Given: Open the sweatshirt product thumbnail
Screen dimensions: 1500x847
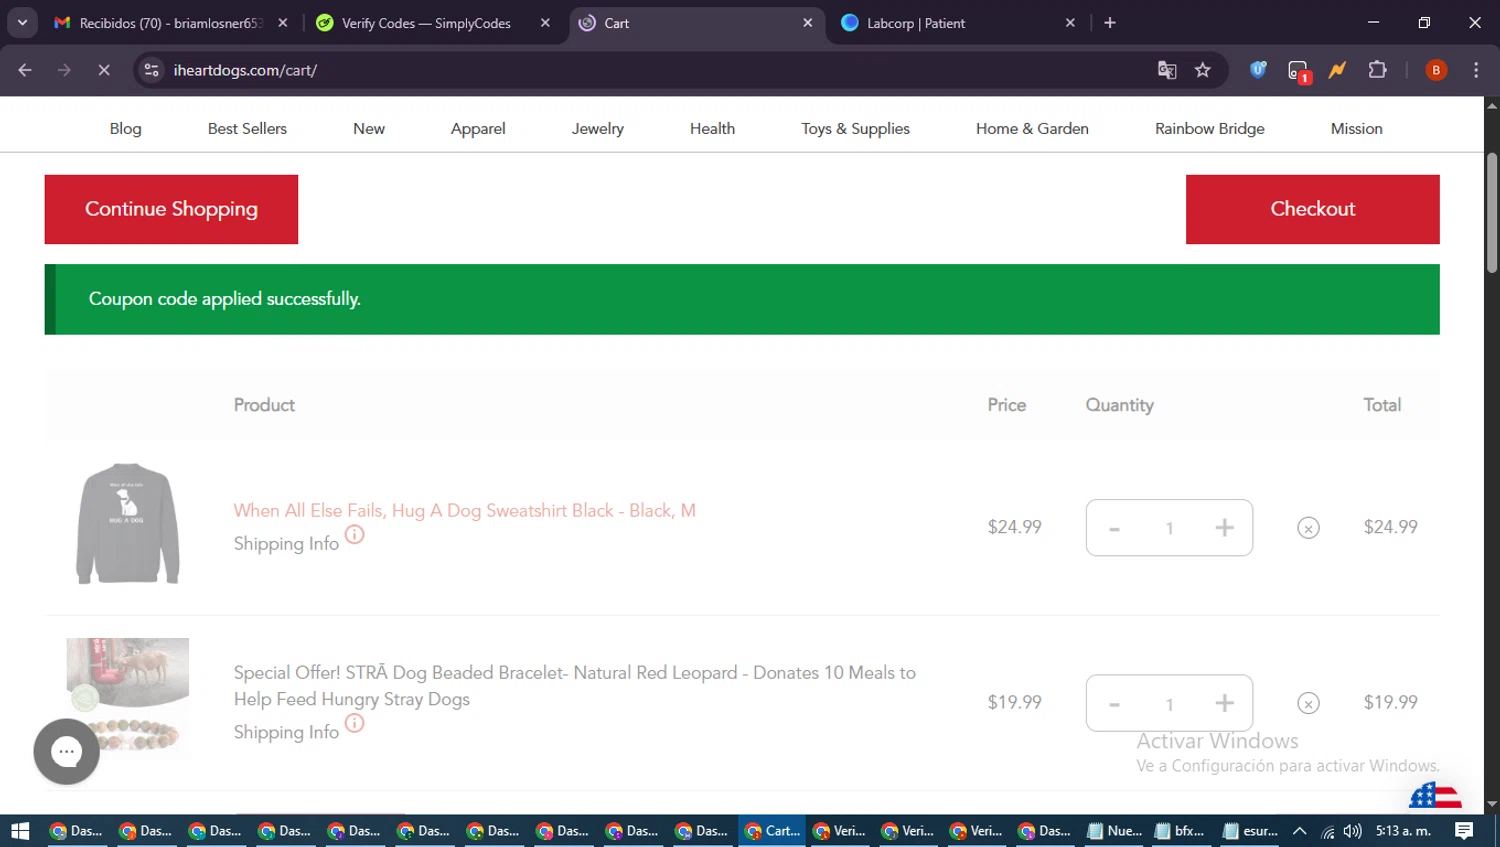Looking at the screenshot, I should (x=128, y=523).
